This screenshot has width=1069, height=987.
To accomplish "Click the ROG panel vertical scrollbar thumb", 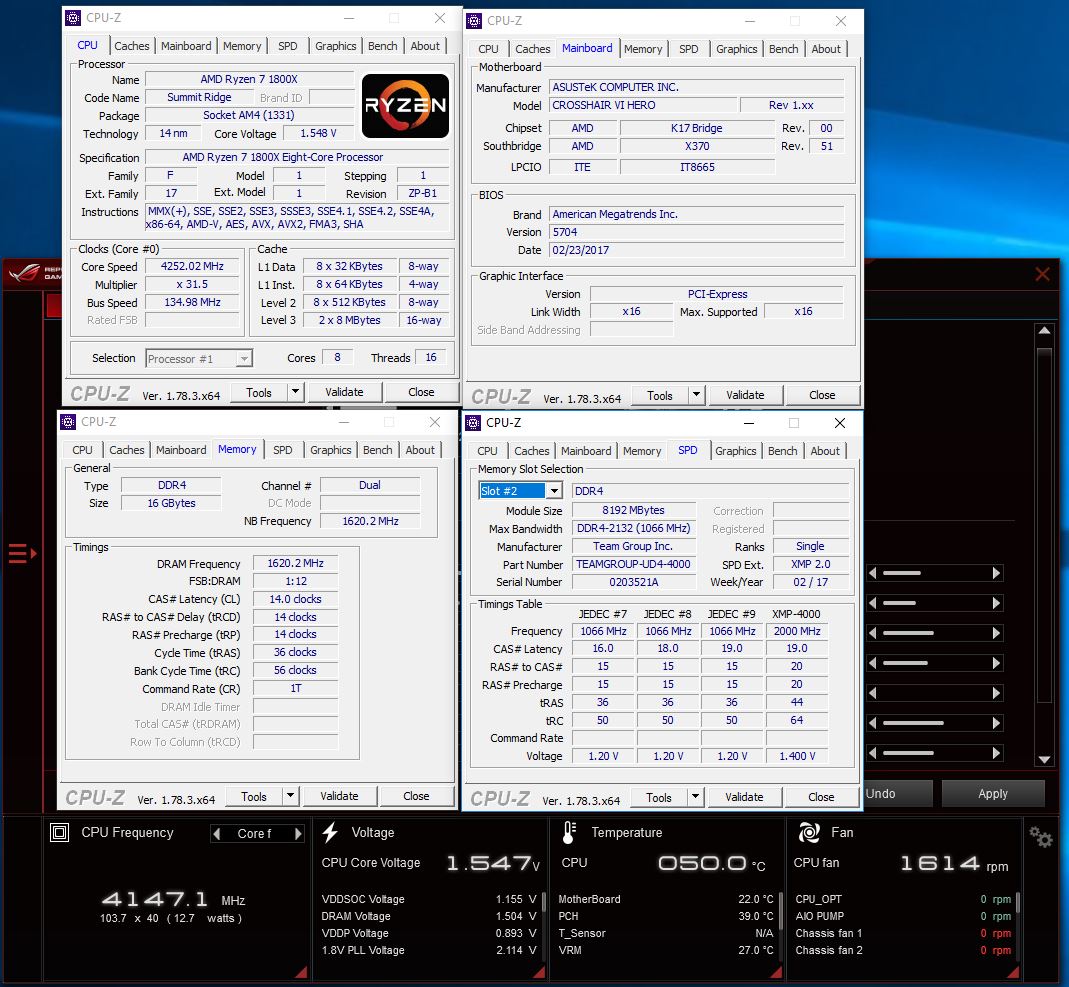I will (x=1044, y=525).
